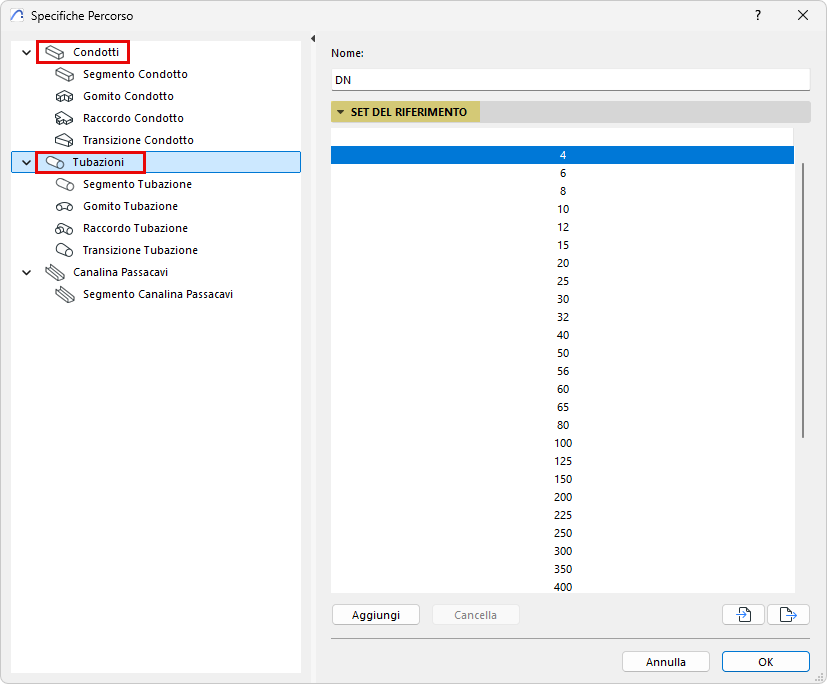827x684 pixels.
Task: Select value 125 in the list
Action: coord(562,461)
